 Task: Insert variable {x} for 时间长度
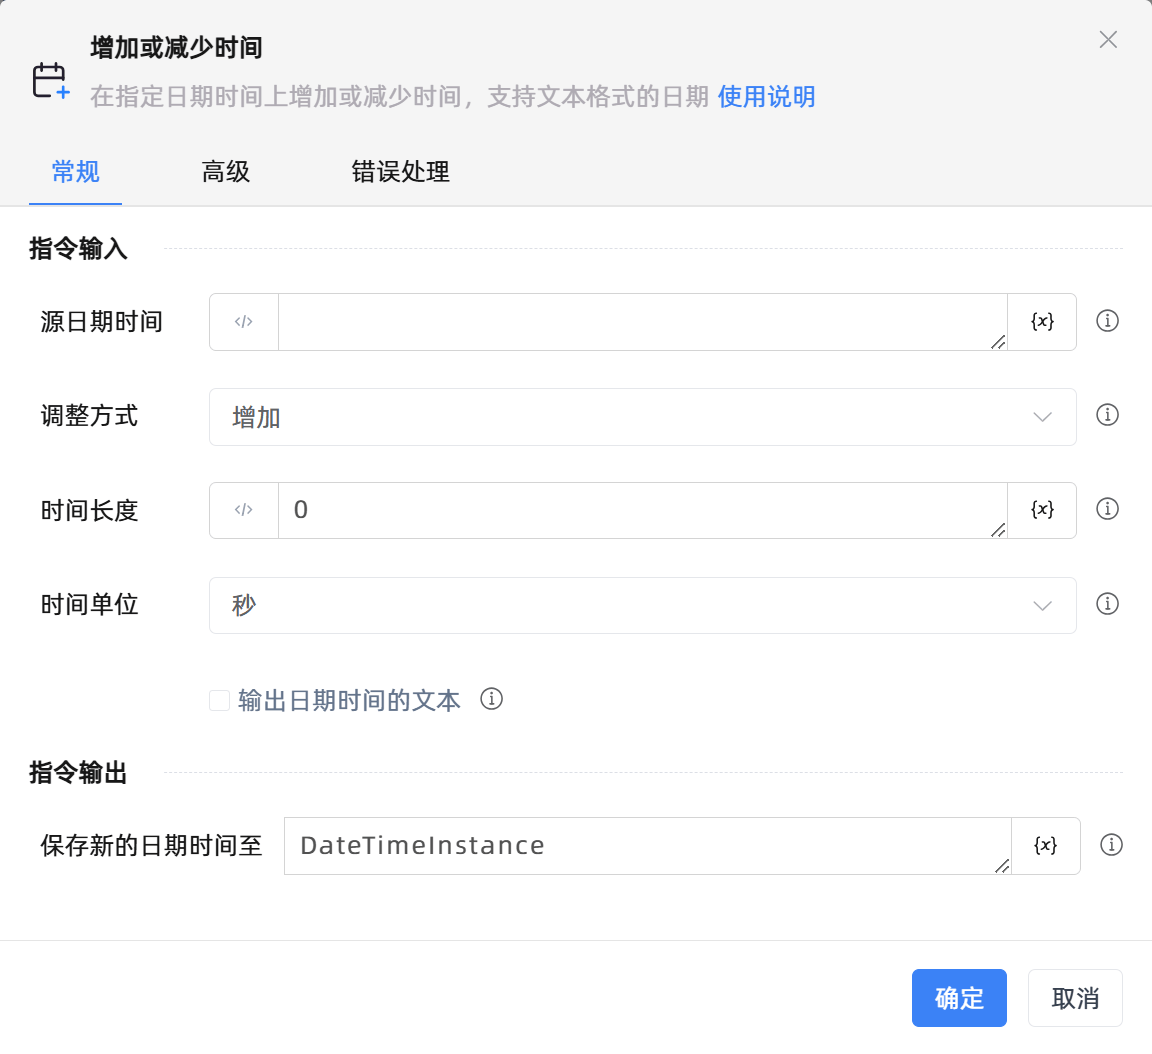(x=1042, y=510)
